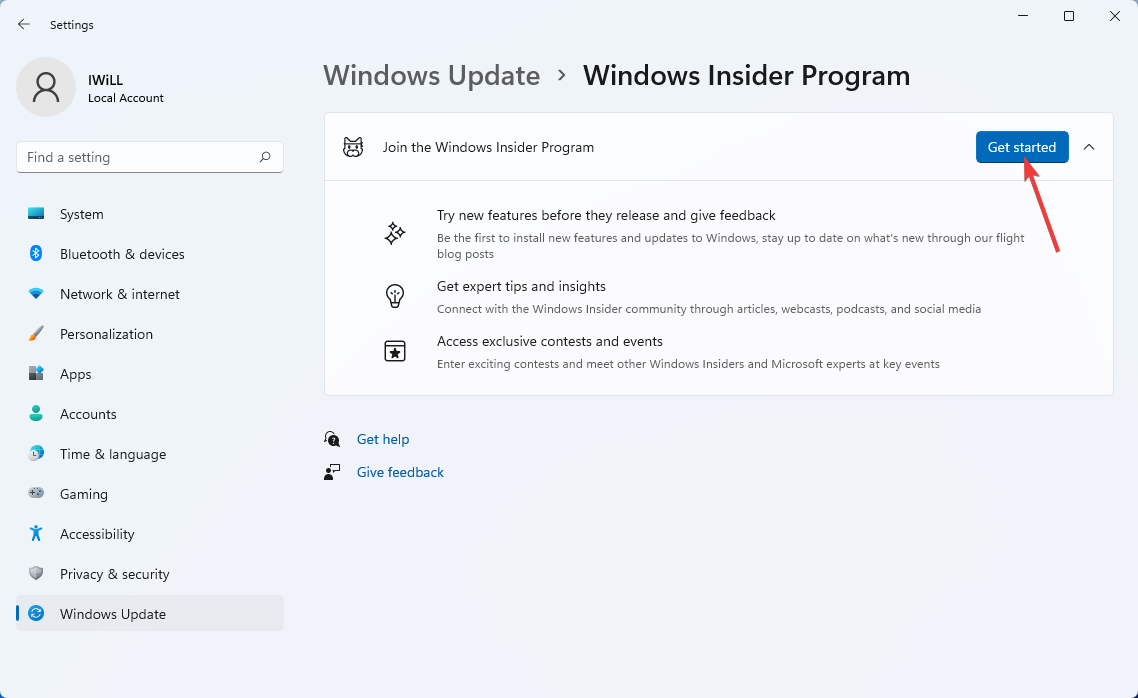The width and height of the screenshot is (1138, 698).
Task: Click the Find a setting search box
Action: click(150, 157)
